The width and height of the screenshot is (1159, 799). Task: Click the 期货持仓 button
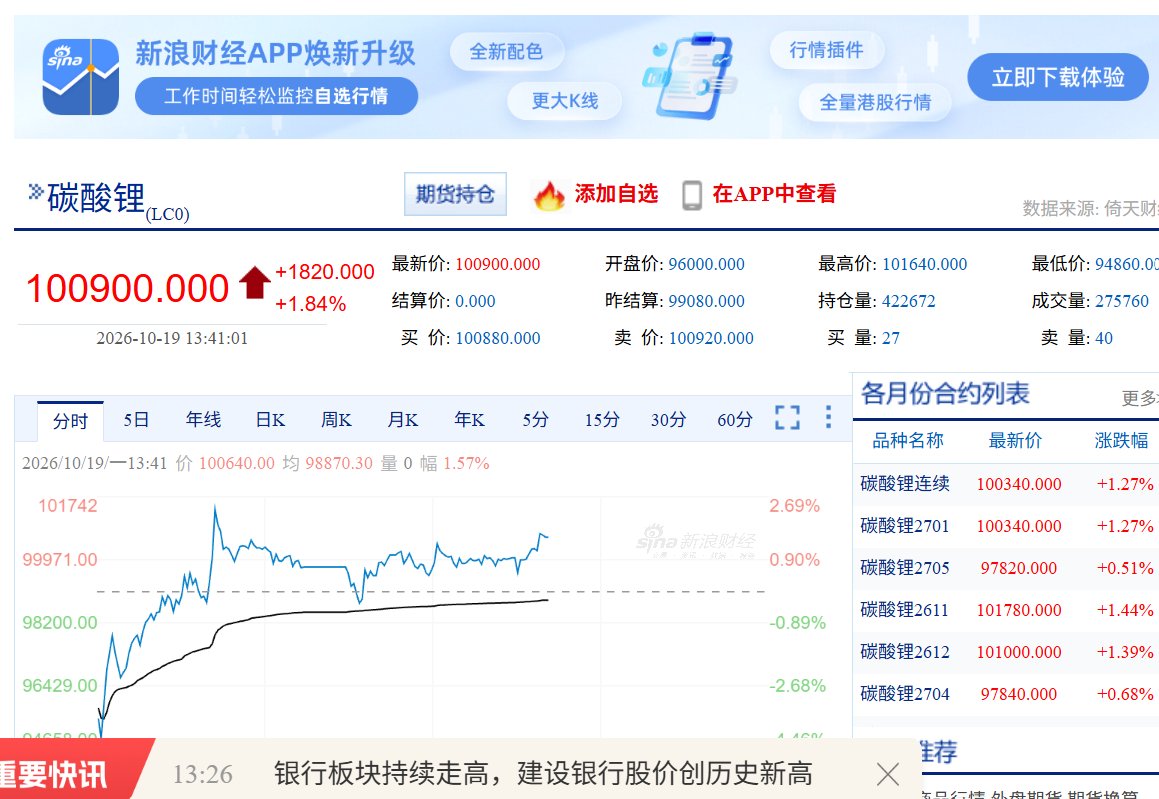455,194
